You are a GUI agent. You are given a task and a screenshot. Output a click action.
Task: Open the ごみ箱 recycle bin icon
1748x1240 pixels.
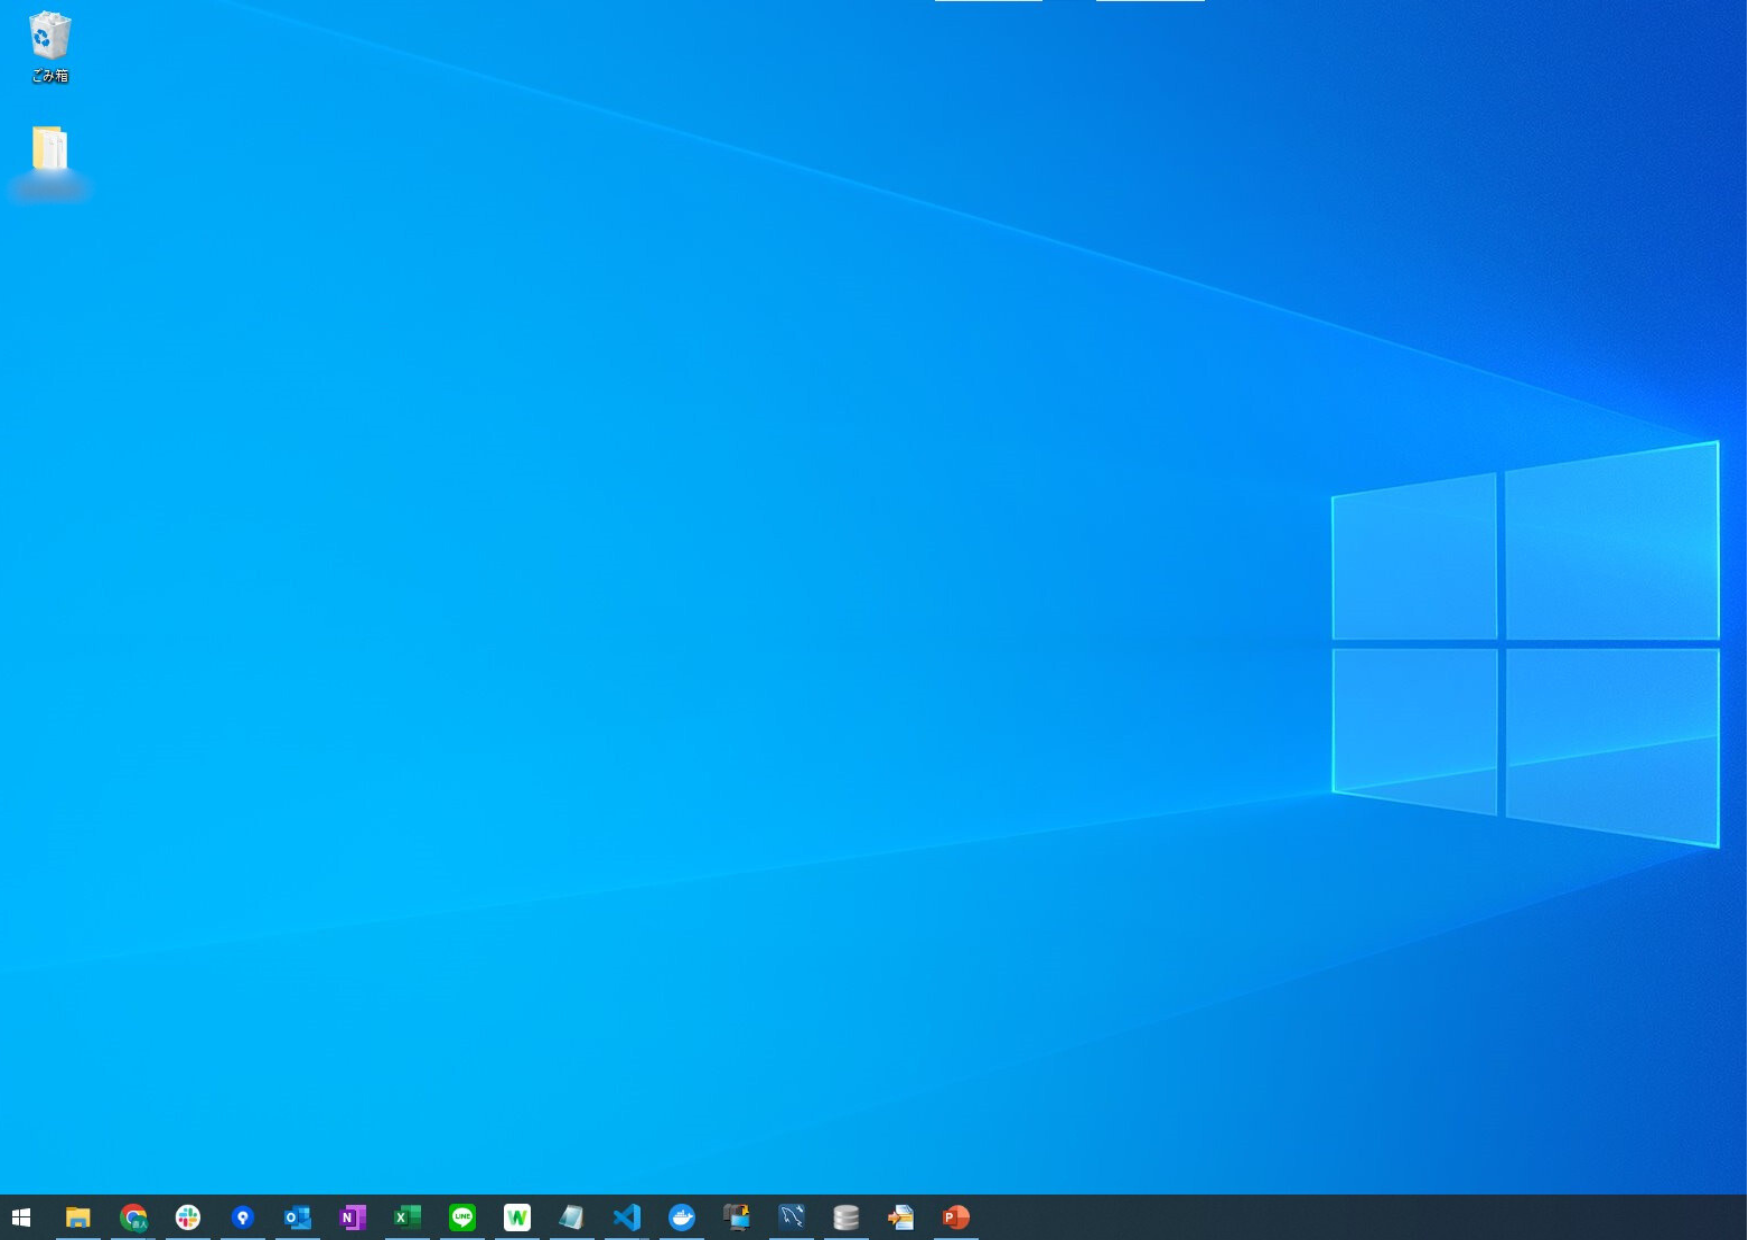[49, 46]
